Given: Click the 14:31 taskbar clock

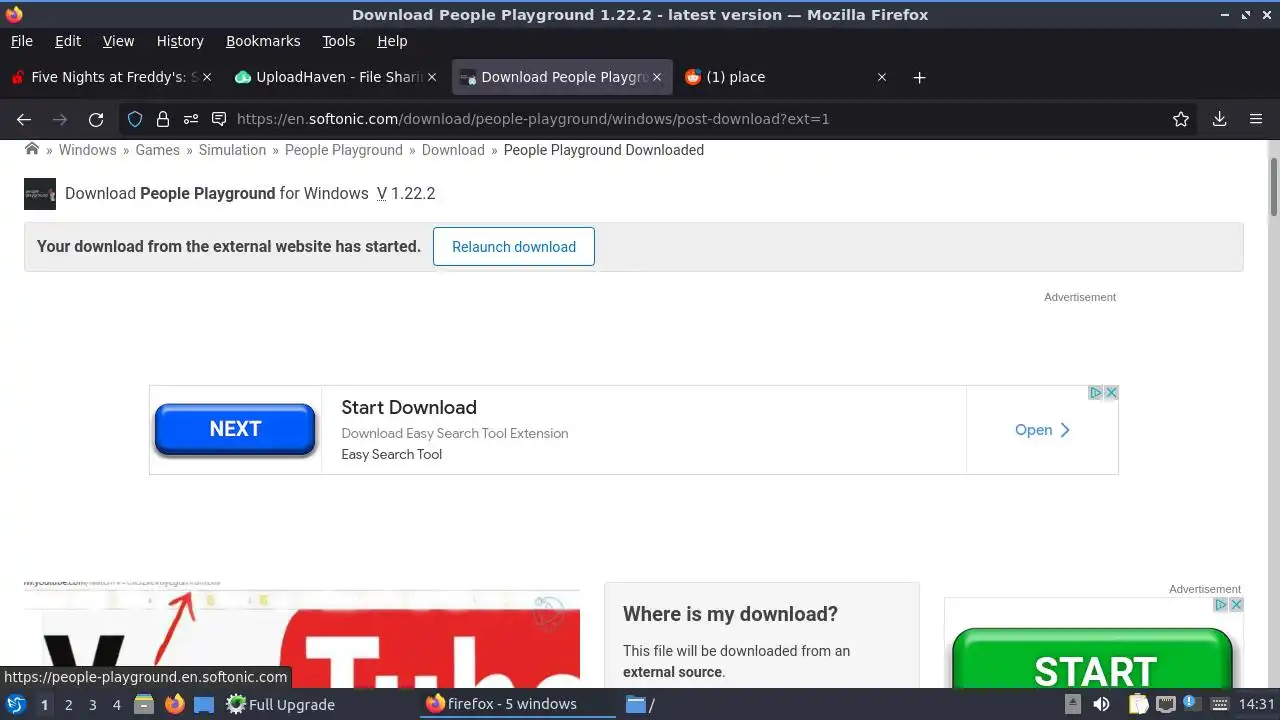Looking at the screenshot, I should (x=1257, y=704).
